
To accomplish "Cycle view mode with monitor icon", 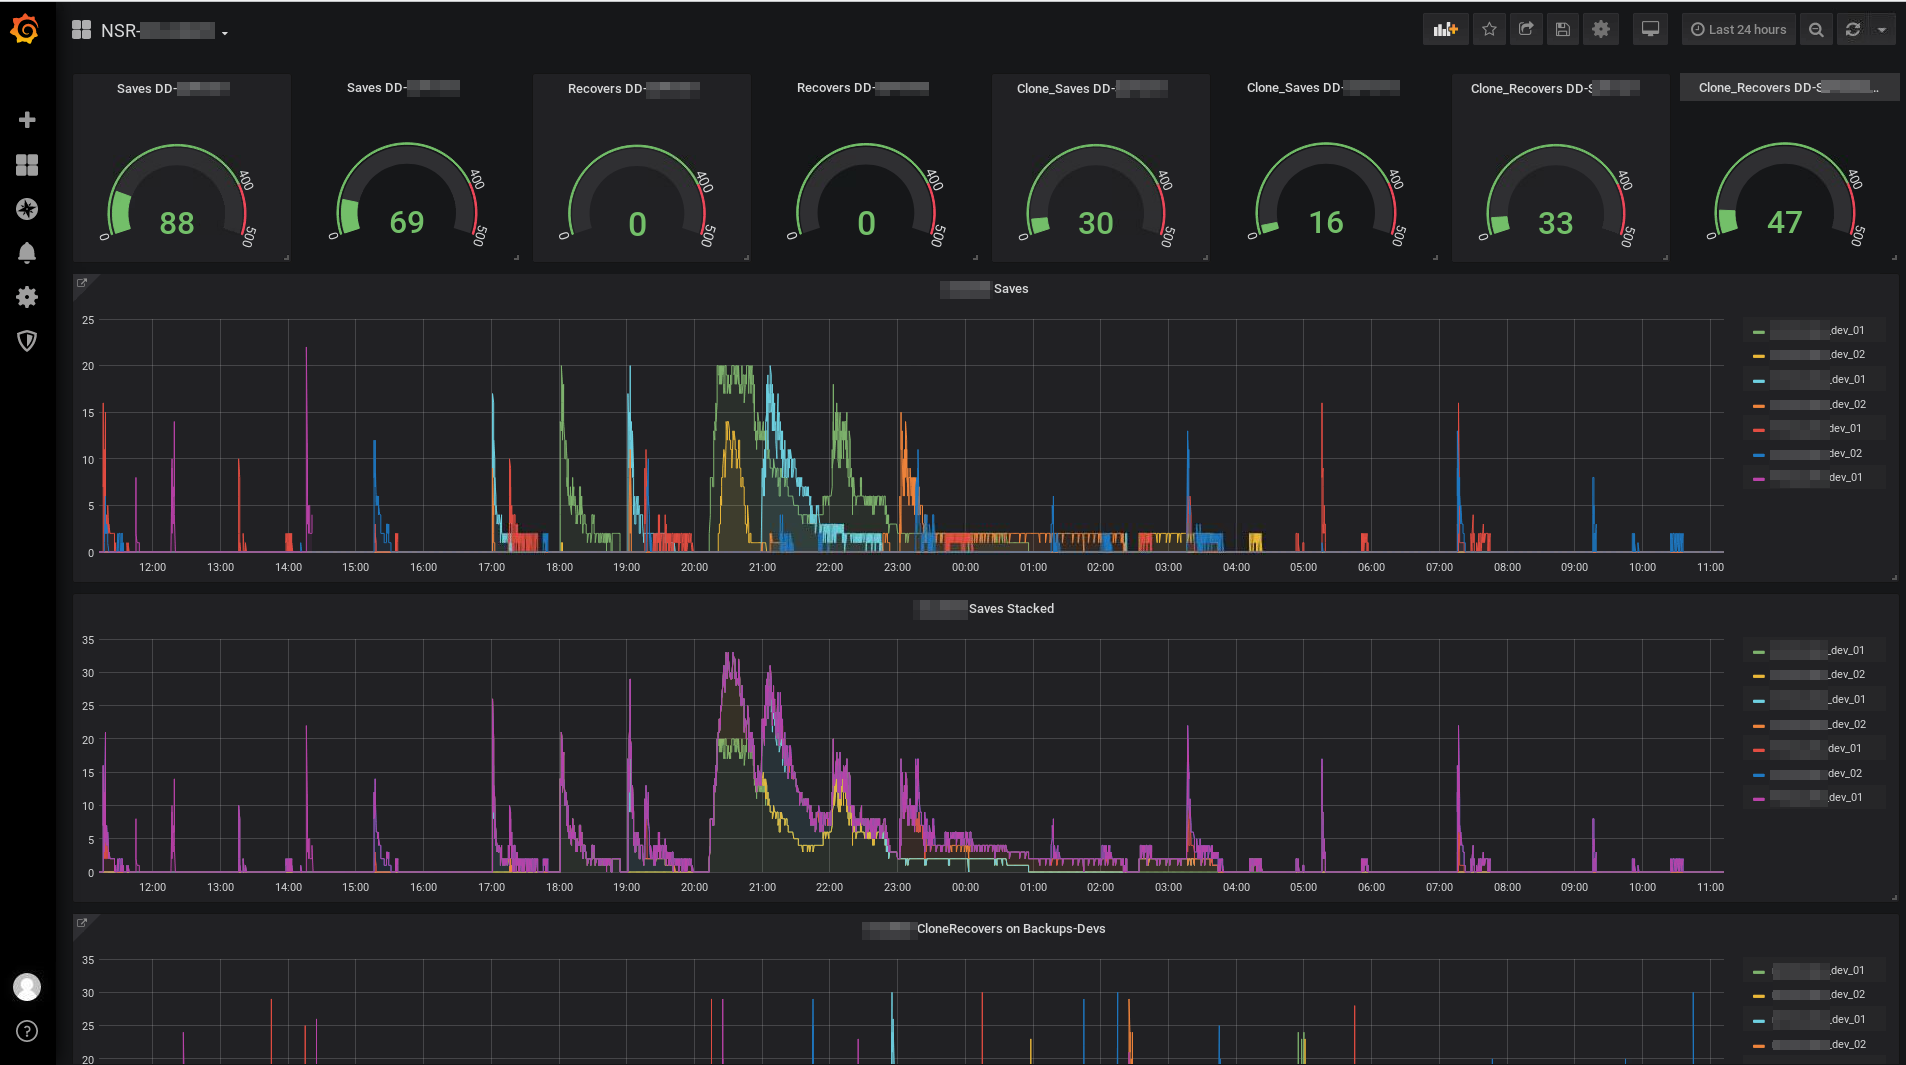I will point(1650,30).
